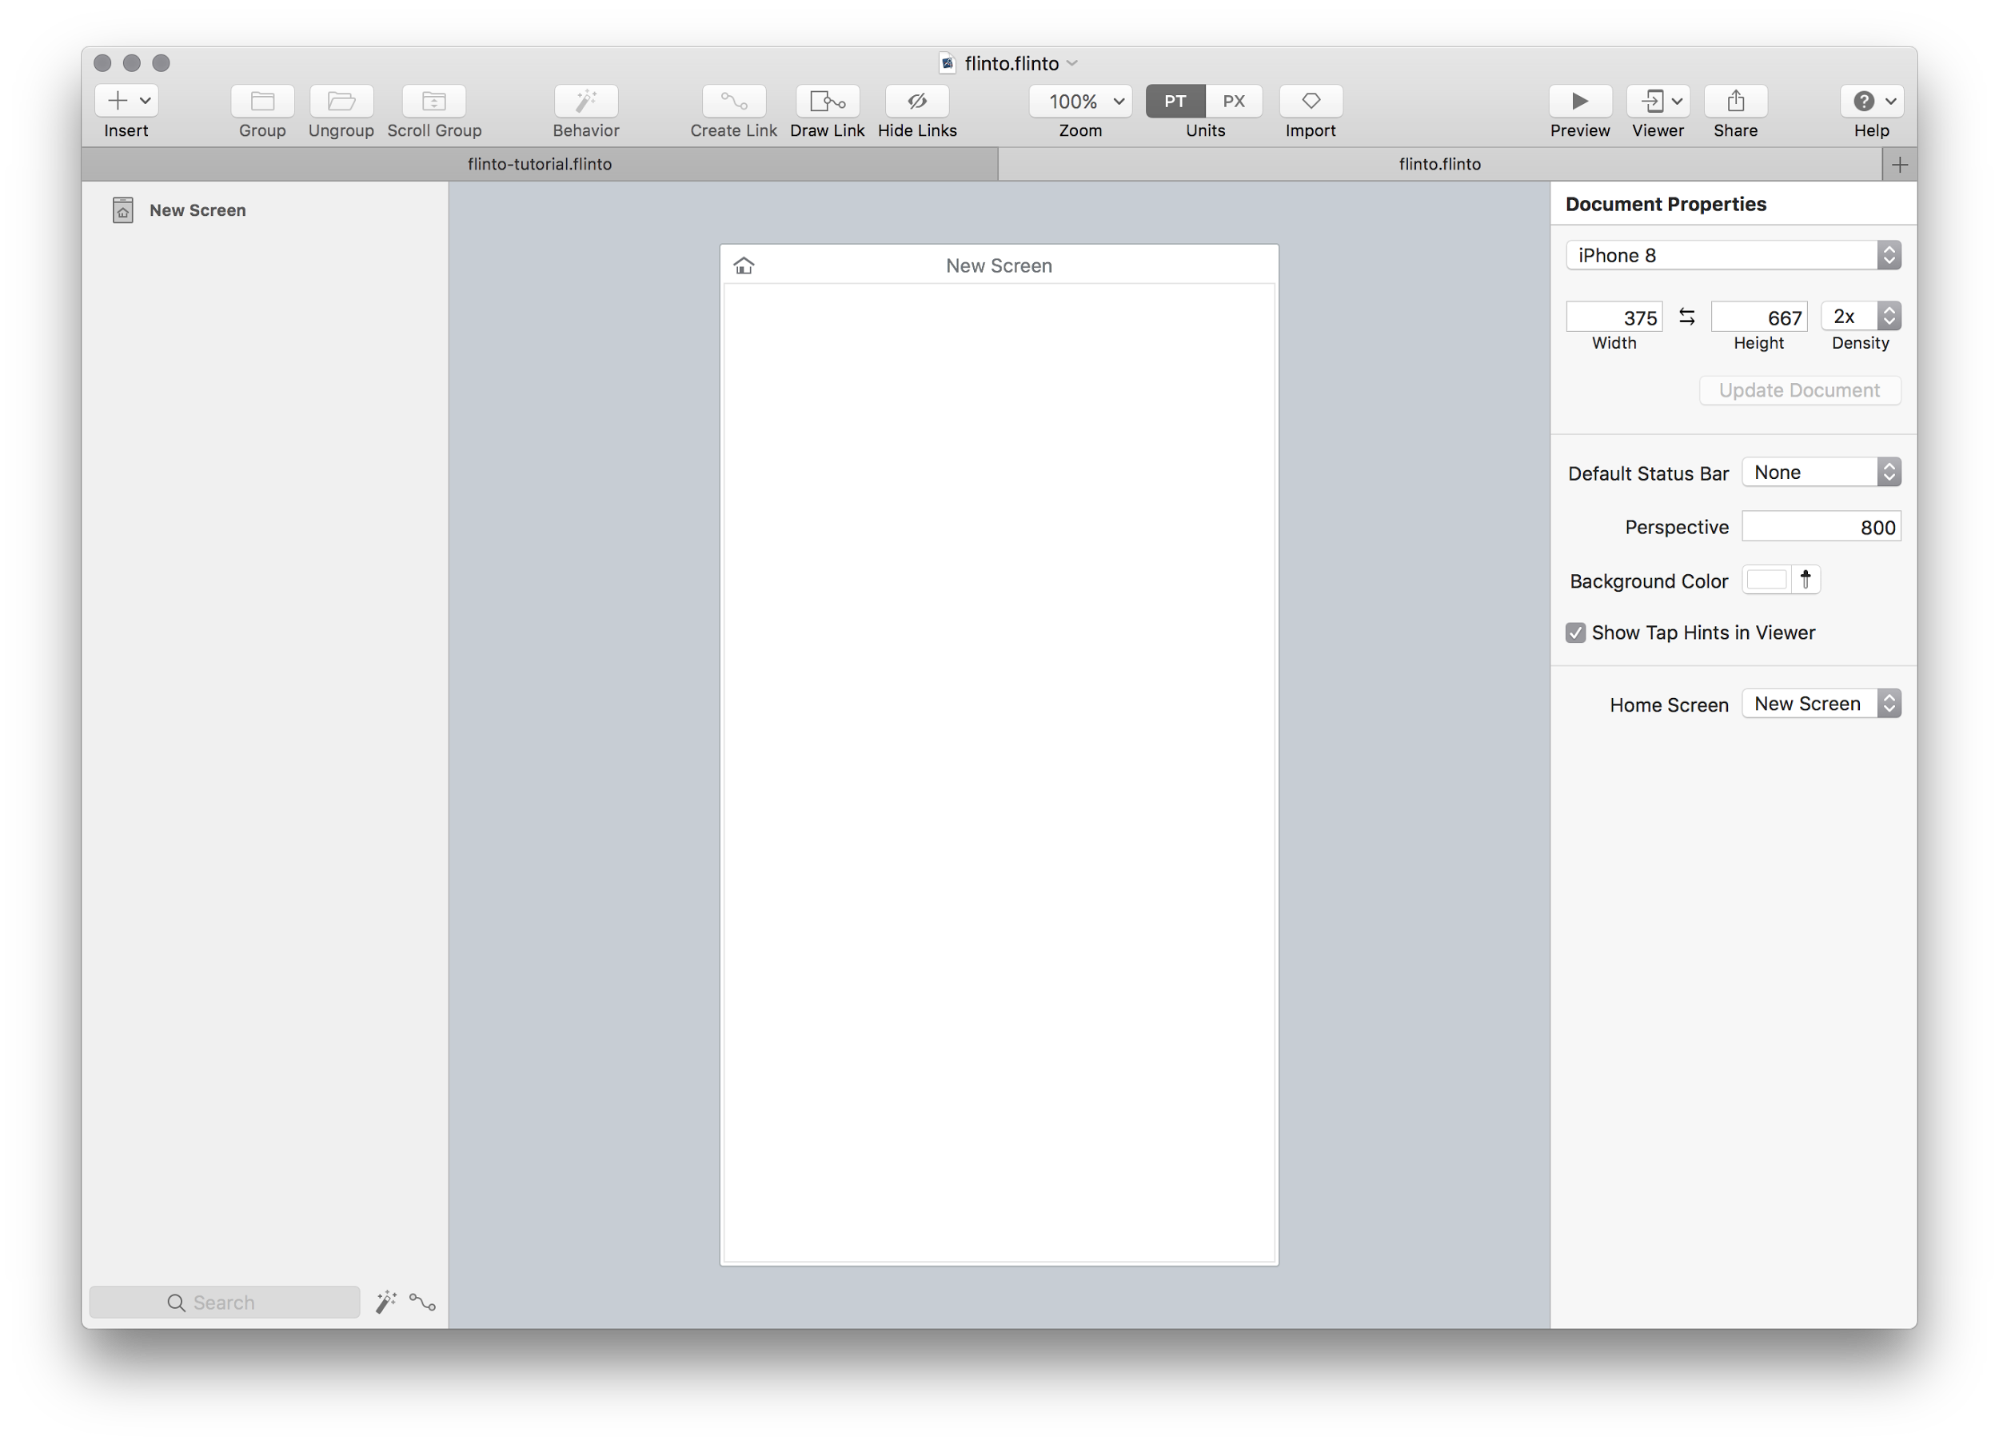Click the Background Color swatch
Viewport: 1999px width, 1446px height.
(1766, 580)
